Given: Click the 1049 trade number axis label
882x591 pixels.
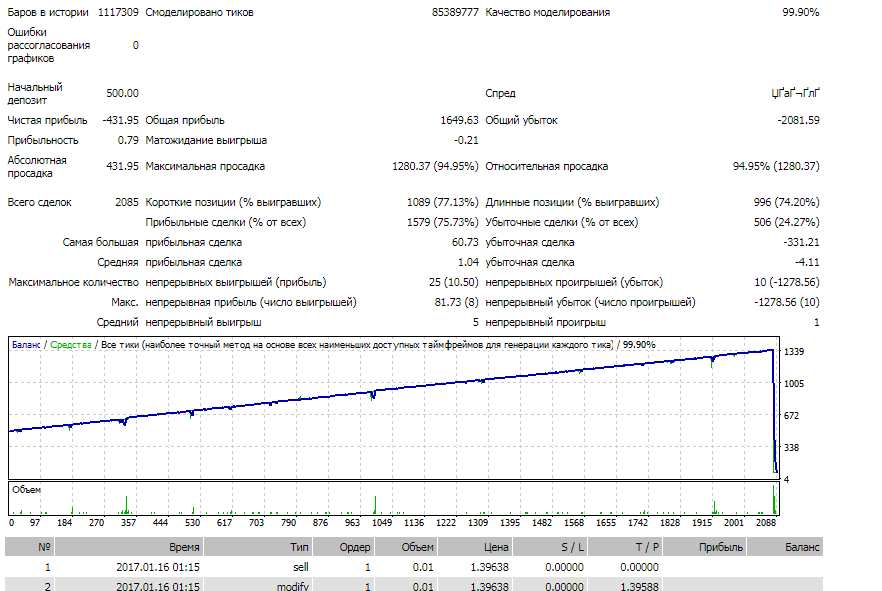Looking at the screenshot, I should [x=382, y=523].
